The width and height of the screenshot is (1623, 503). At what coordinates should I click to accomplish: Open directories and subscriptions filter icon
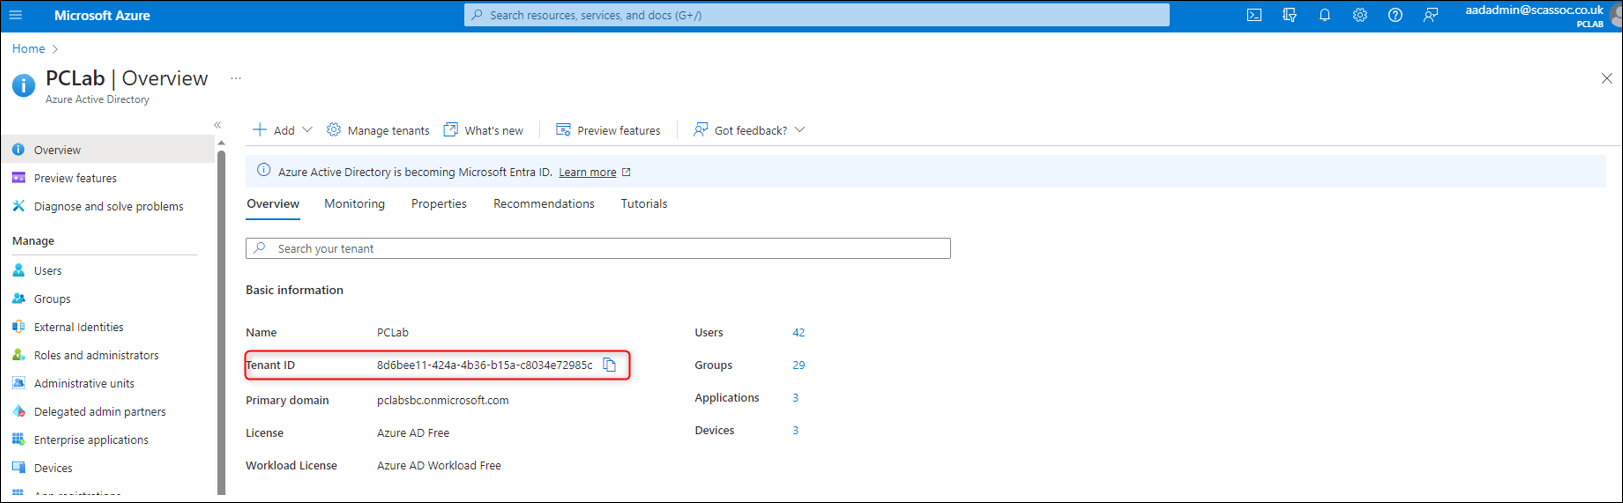coord(1289,15)
